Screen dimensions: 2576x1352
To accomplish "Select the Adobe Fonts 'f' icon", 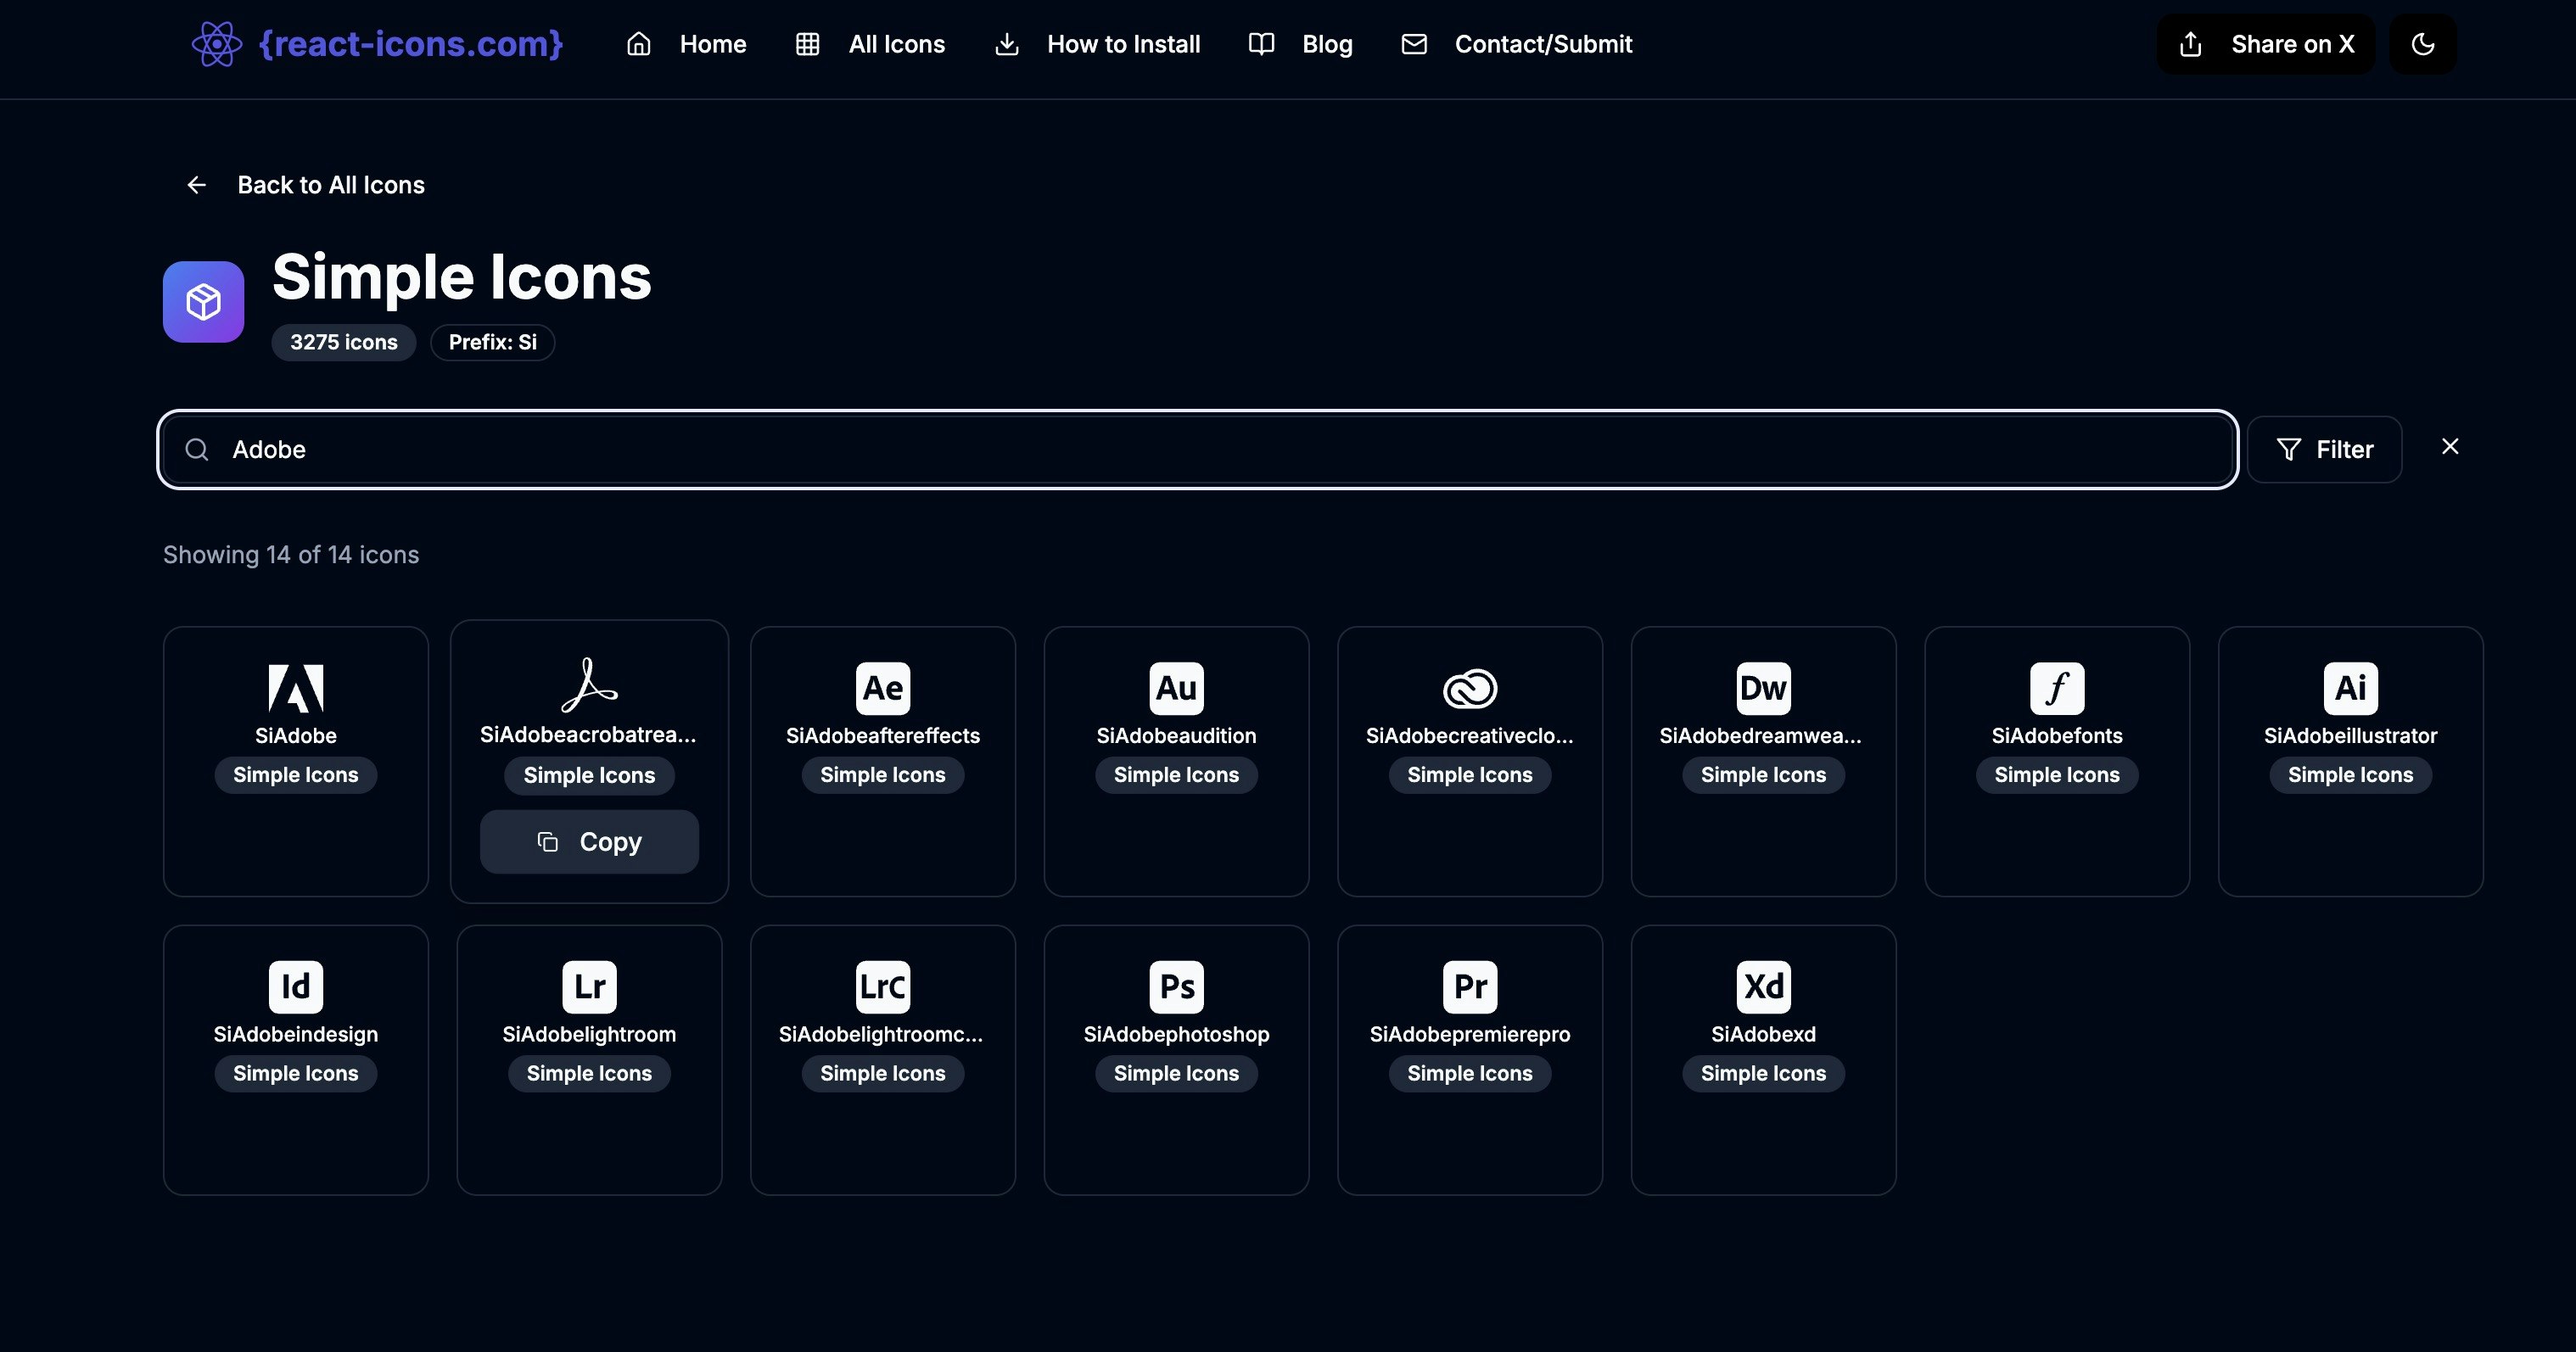I will pyautogui.click(x=2057, y=688).
